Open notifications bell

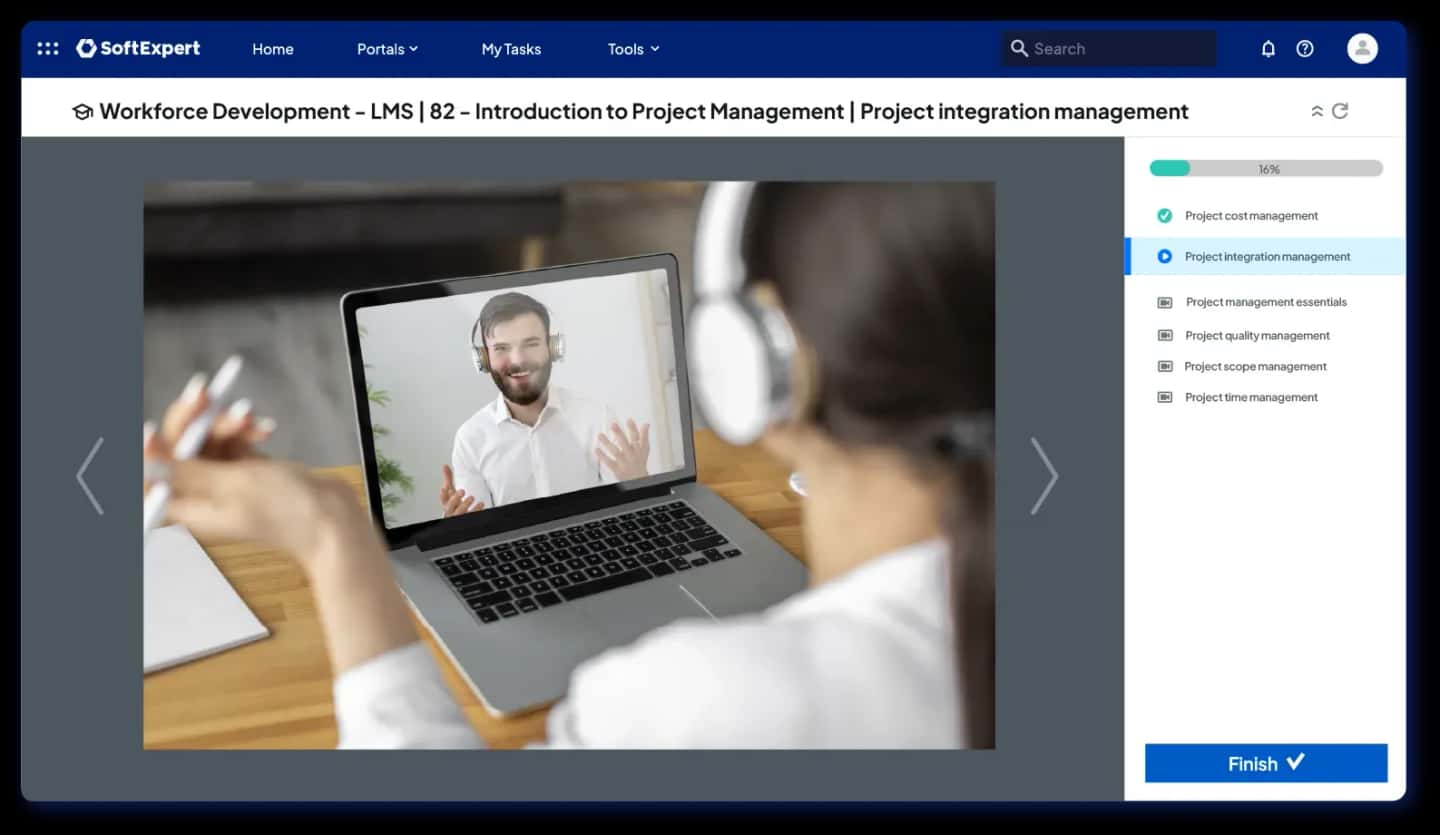point(1268,48)
